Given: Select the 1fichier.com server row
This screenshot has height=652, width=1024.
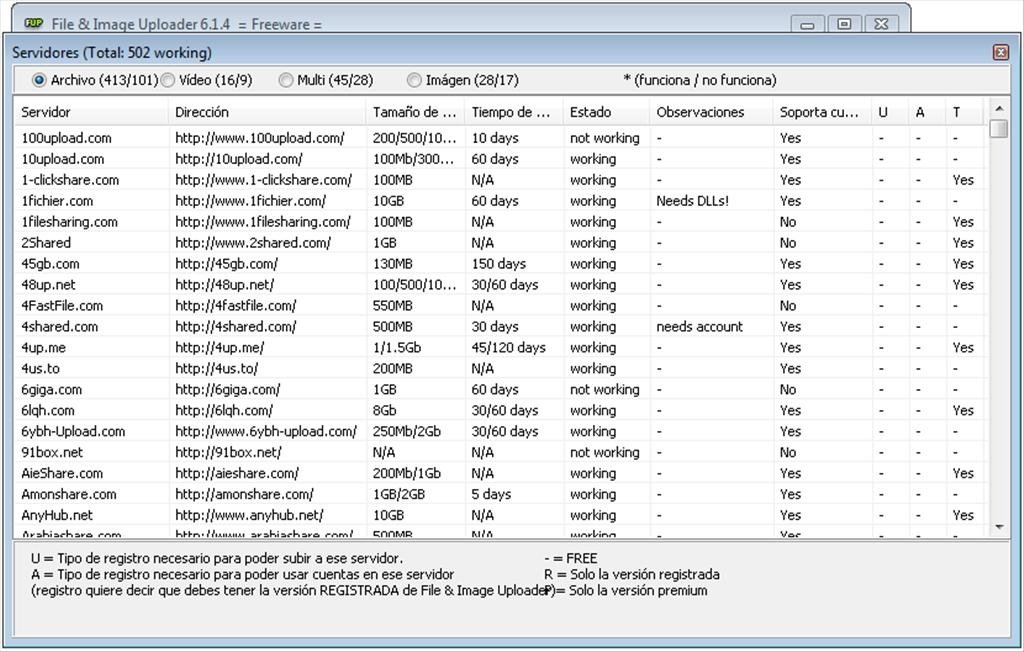Looking at the screenshot, I should pos(500,201).
